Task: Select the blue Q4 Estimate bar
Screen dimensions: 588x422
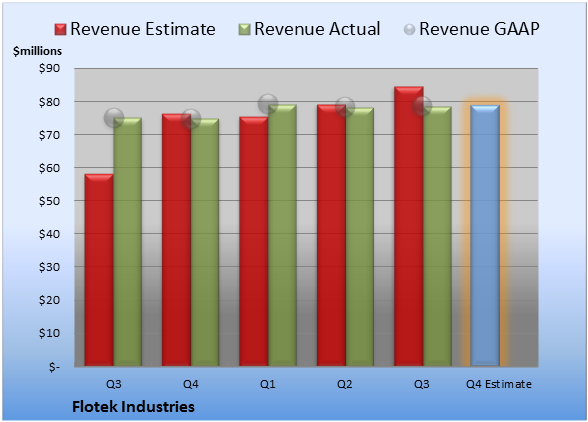Action: coord(485,235)
